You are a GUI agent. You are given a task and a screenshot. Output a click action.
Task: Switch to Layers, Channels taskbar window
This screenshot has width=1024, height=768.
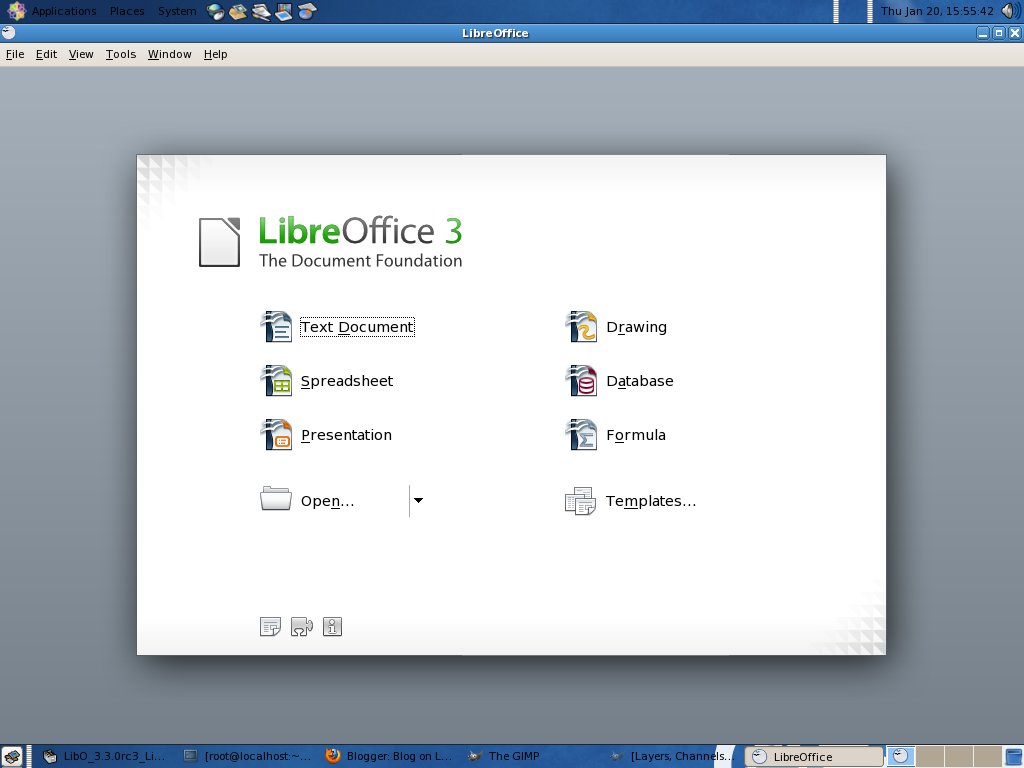pyautogui.click(x=673, y=756)
